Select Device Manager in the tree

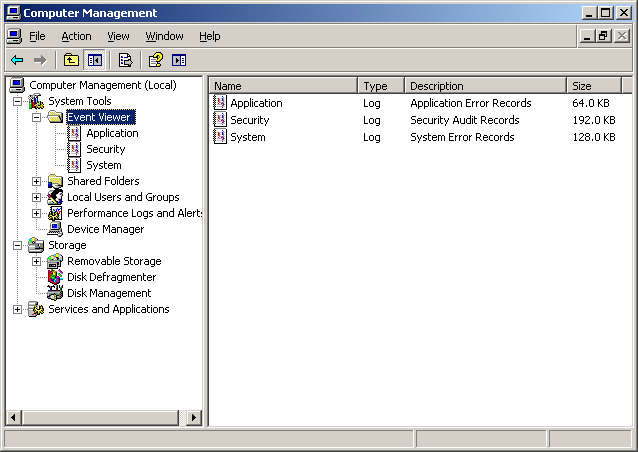105,229
